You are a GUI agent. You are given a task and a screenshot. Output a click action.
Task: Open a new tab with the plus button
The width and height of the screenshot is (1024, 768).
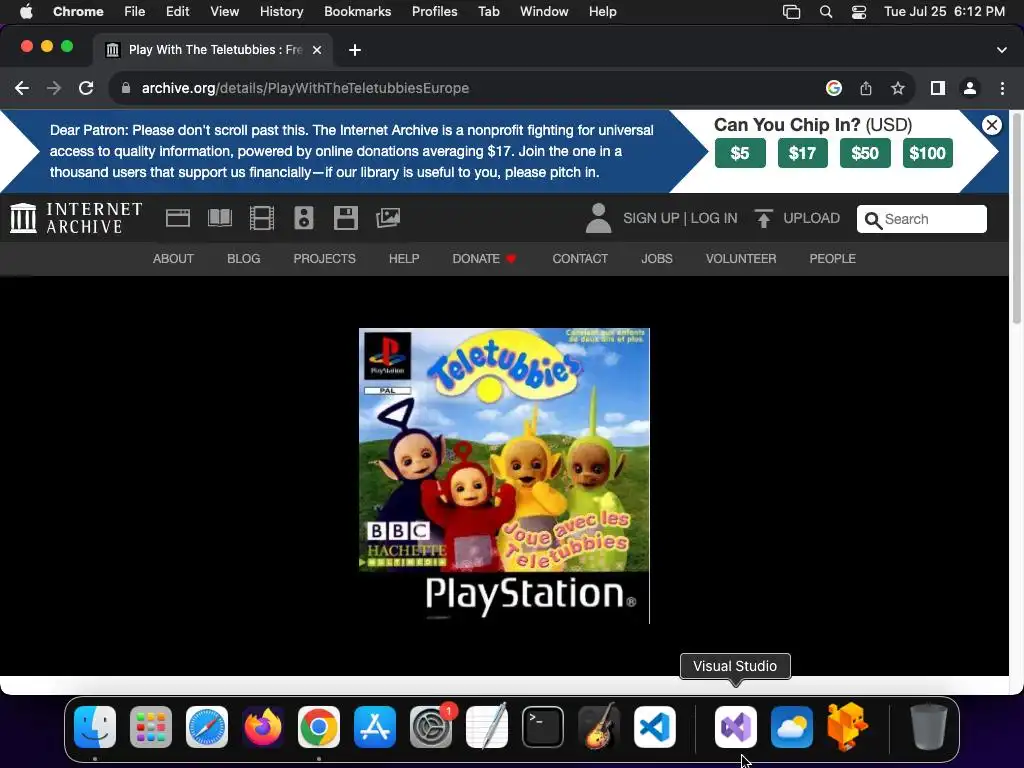click(355, 50)
